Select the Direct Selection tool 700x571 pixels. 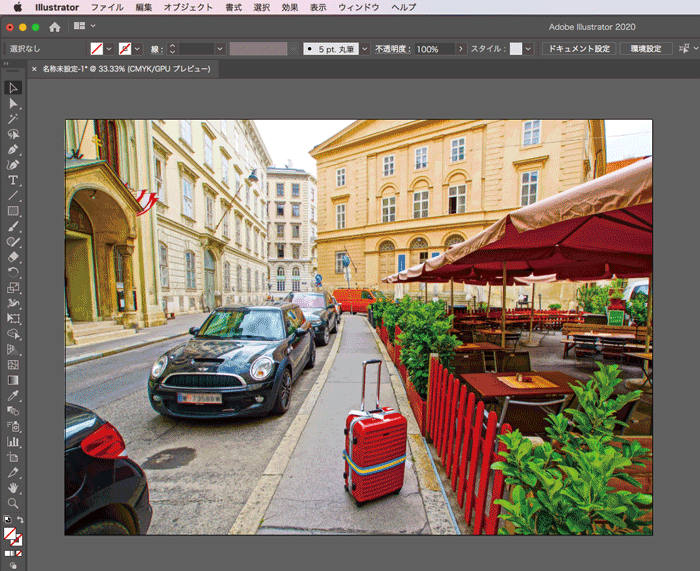13,103
